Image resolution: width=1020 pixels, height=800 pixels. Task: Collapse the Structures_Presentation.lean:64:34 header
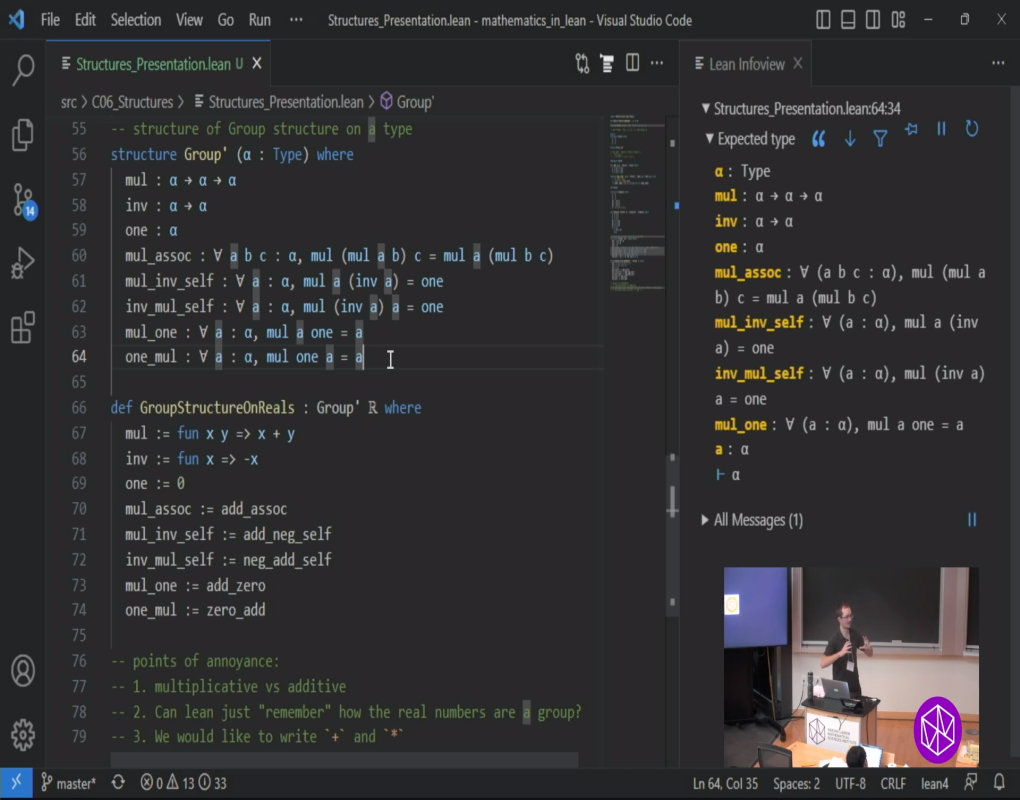[x=705, y=109]
